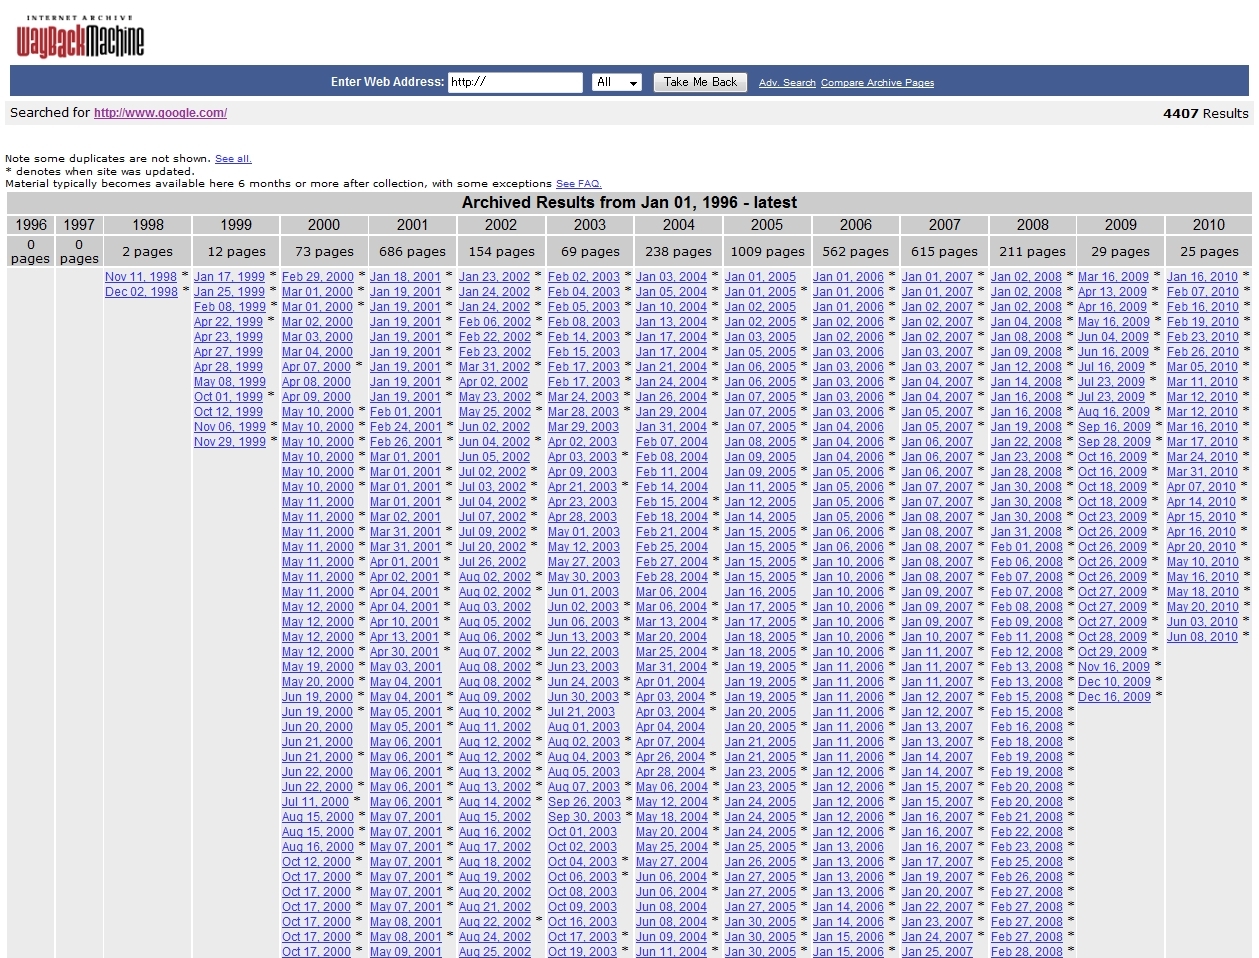Screen dimensions: 1259x958
Task: Click the Take Me Back button
Action: coord(700,82)
